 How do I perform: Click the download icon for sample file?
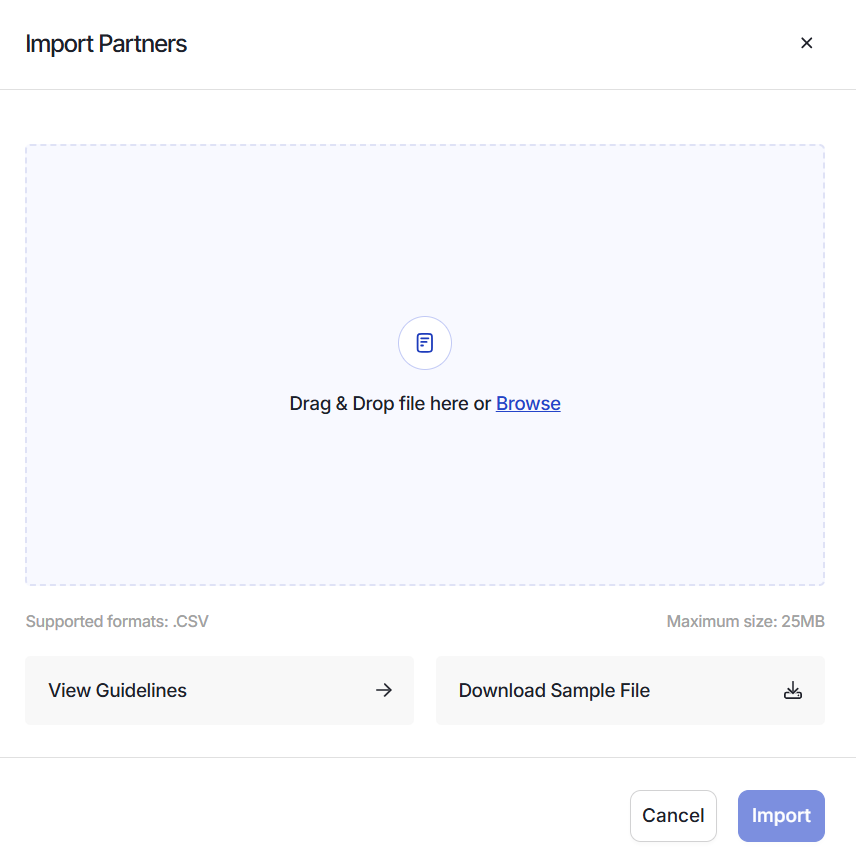792,690
